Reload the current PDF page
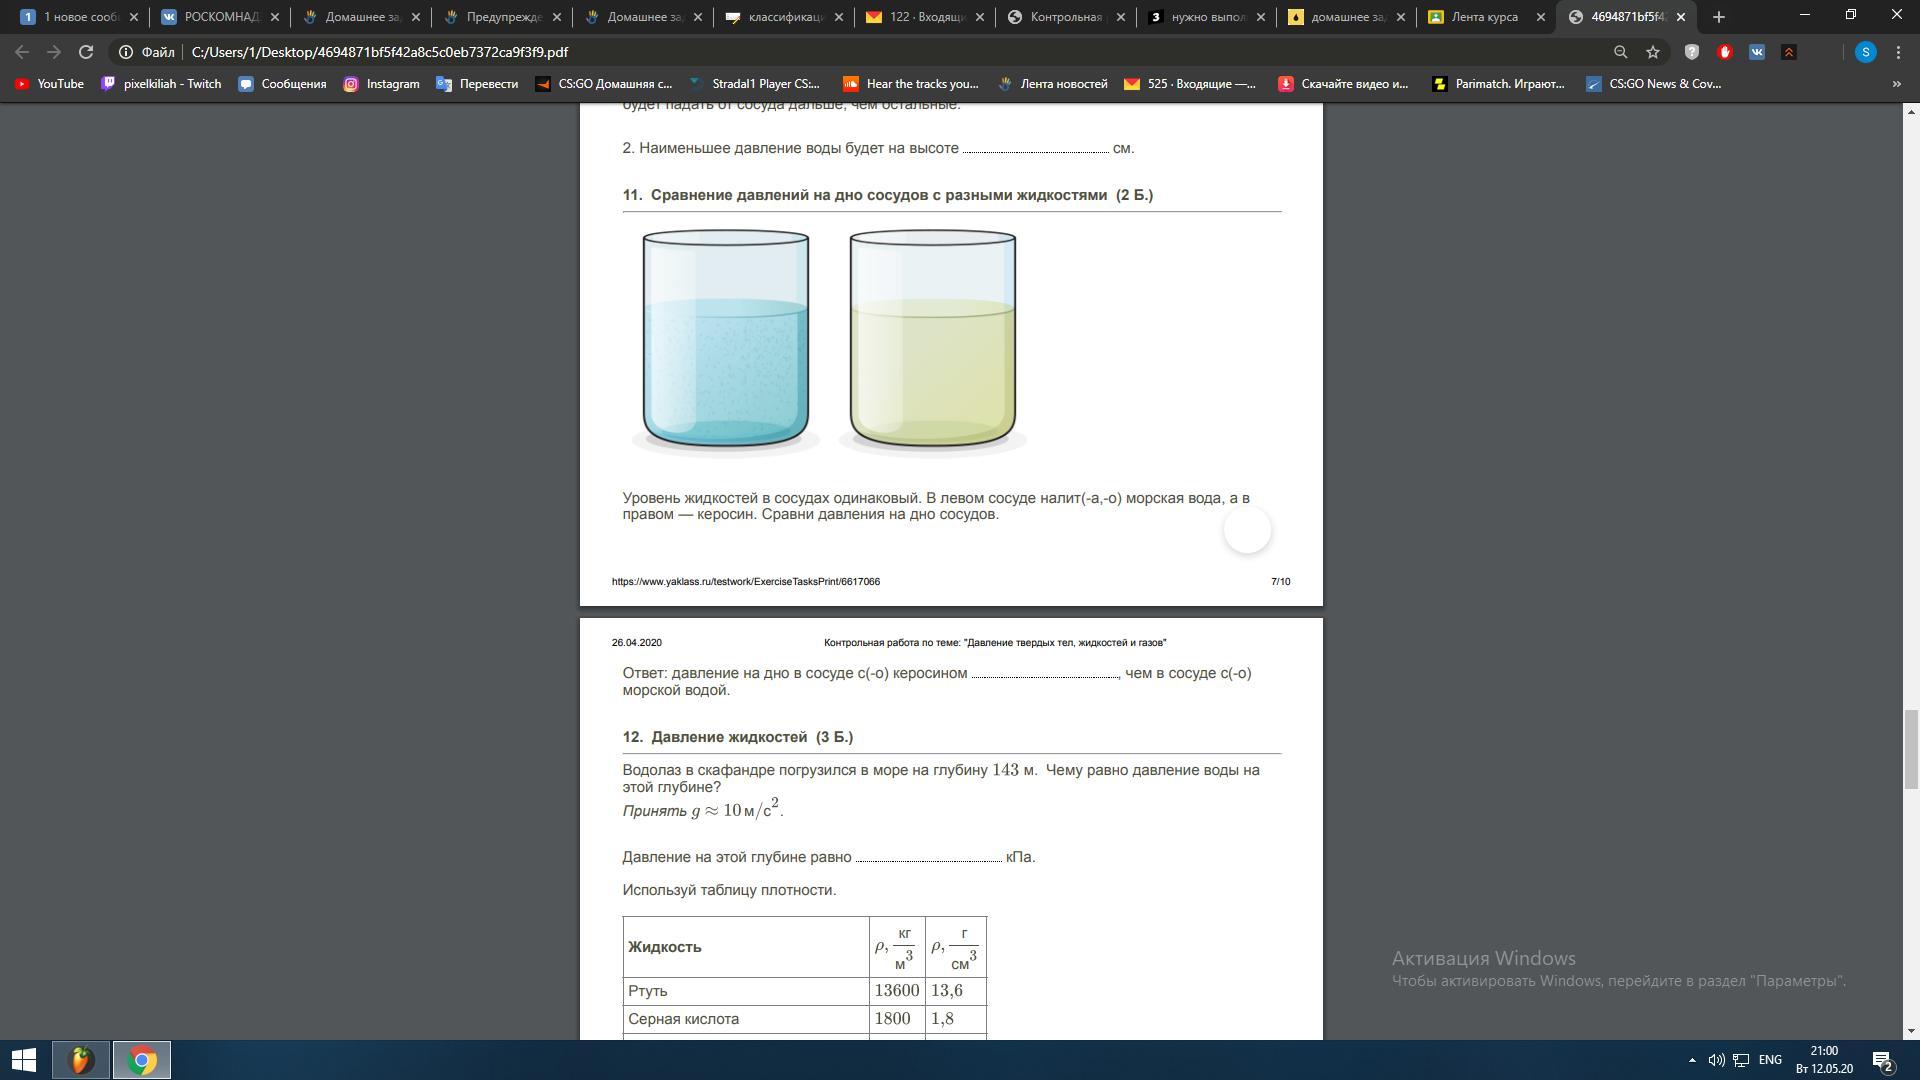The image size is (1920, 1080). [x=86, y=52]
